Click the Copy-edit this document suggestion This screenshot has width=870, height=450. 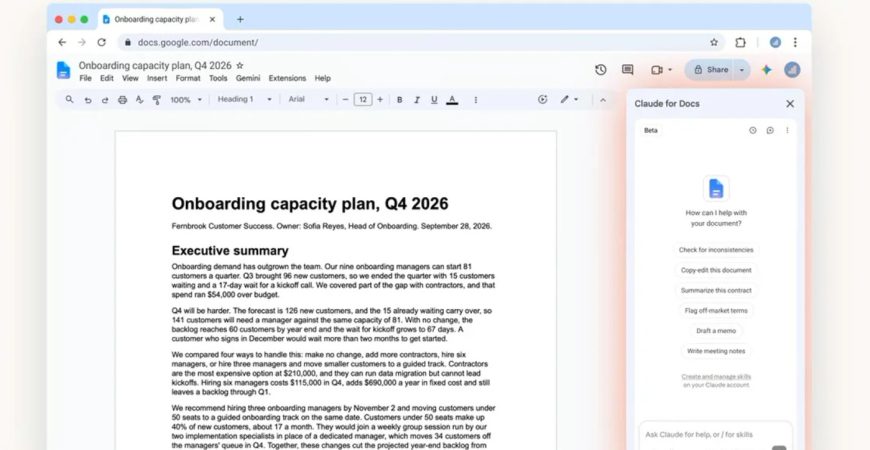coord(716,270)
